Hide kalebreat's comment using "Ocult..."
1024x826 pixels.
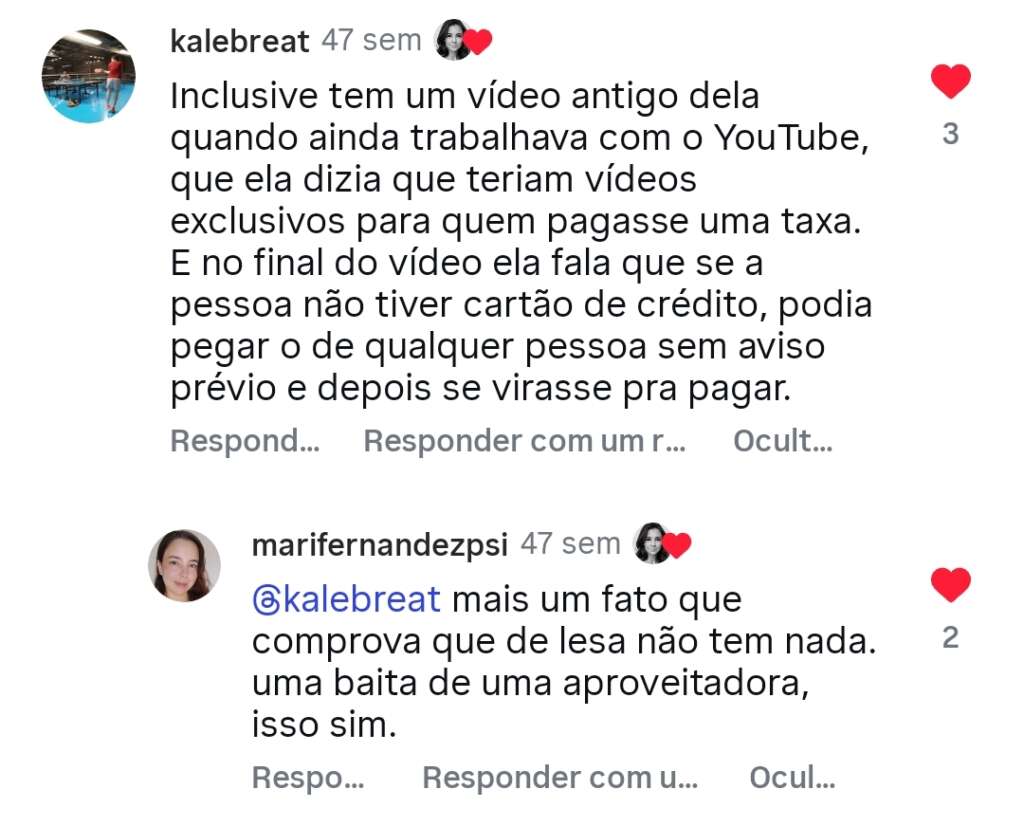click(x=783, y=441)
